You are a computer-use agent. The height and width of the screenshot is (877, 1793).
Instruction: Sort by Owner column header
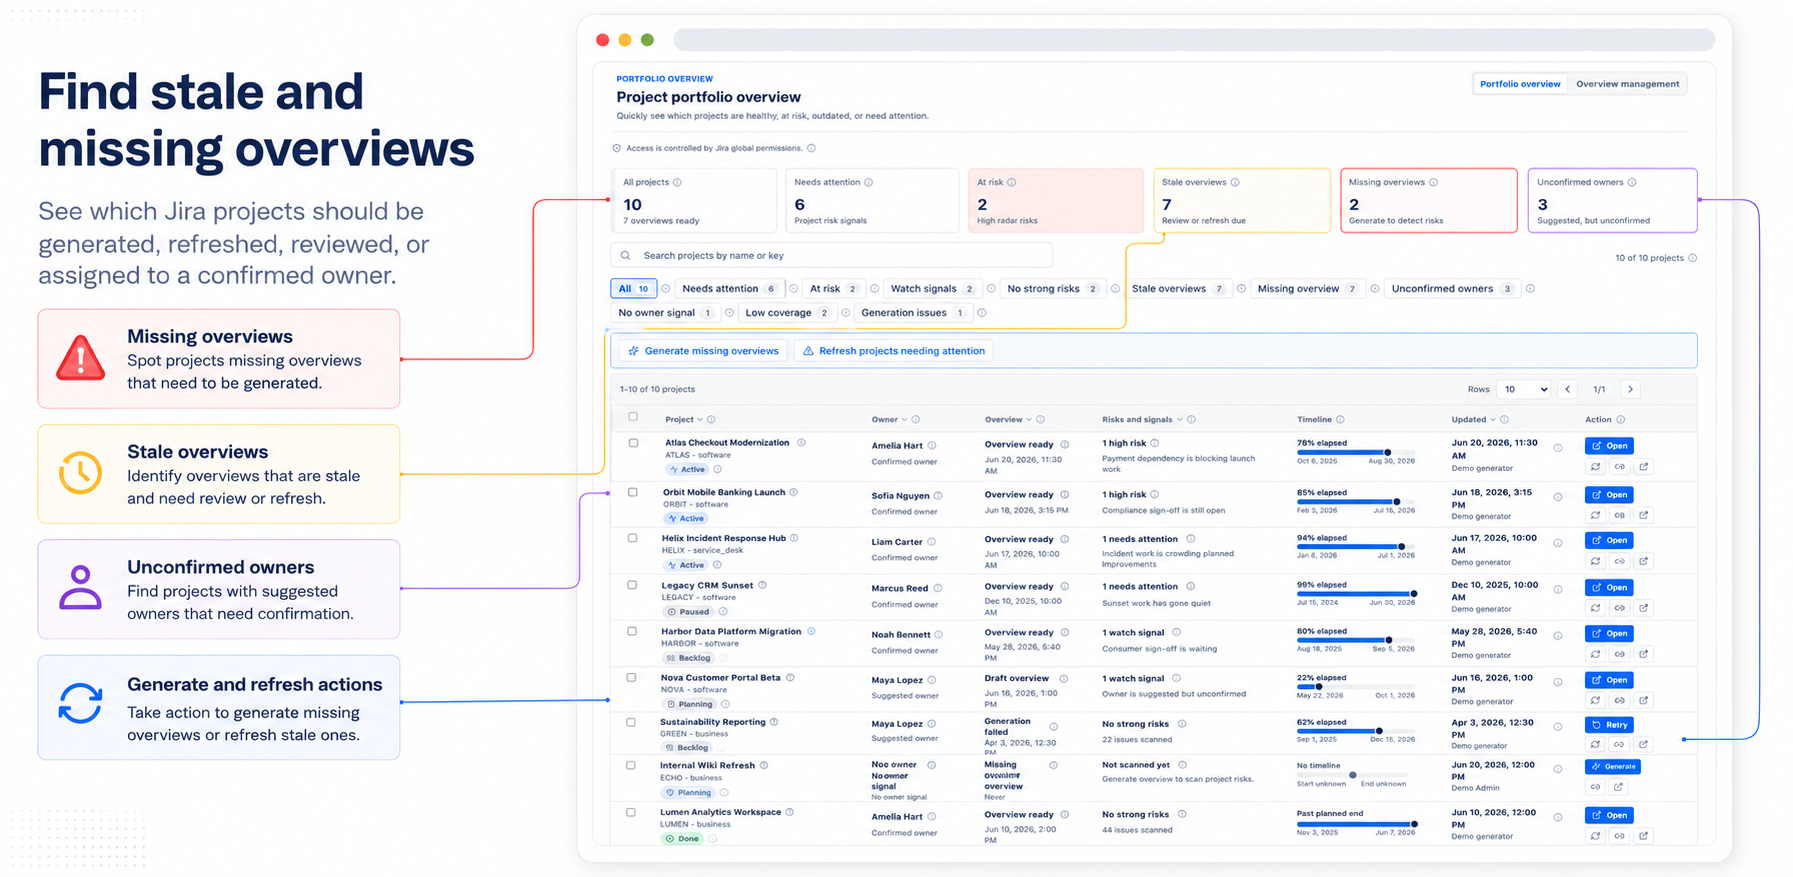click(889, 420)
